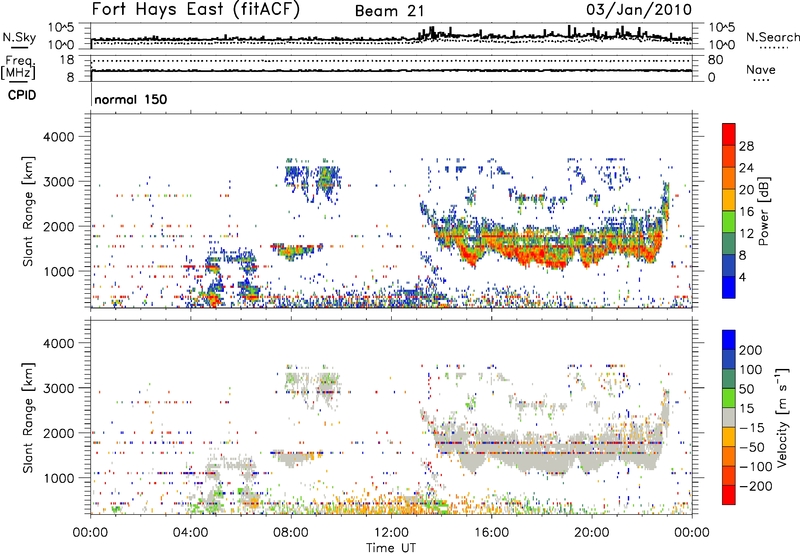Click the '3000' label on the power panel axis
This screenshot has height=554, width=800.
[x=58, y=182]
